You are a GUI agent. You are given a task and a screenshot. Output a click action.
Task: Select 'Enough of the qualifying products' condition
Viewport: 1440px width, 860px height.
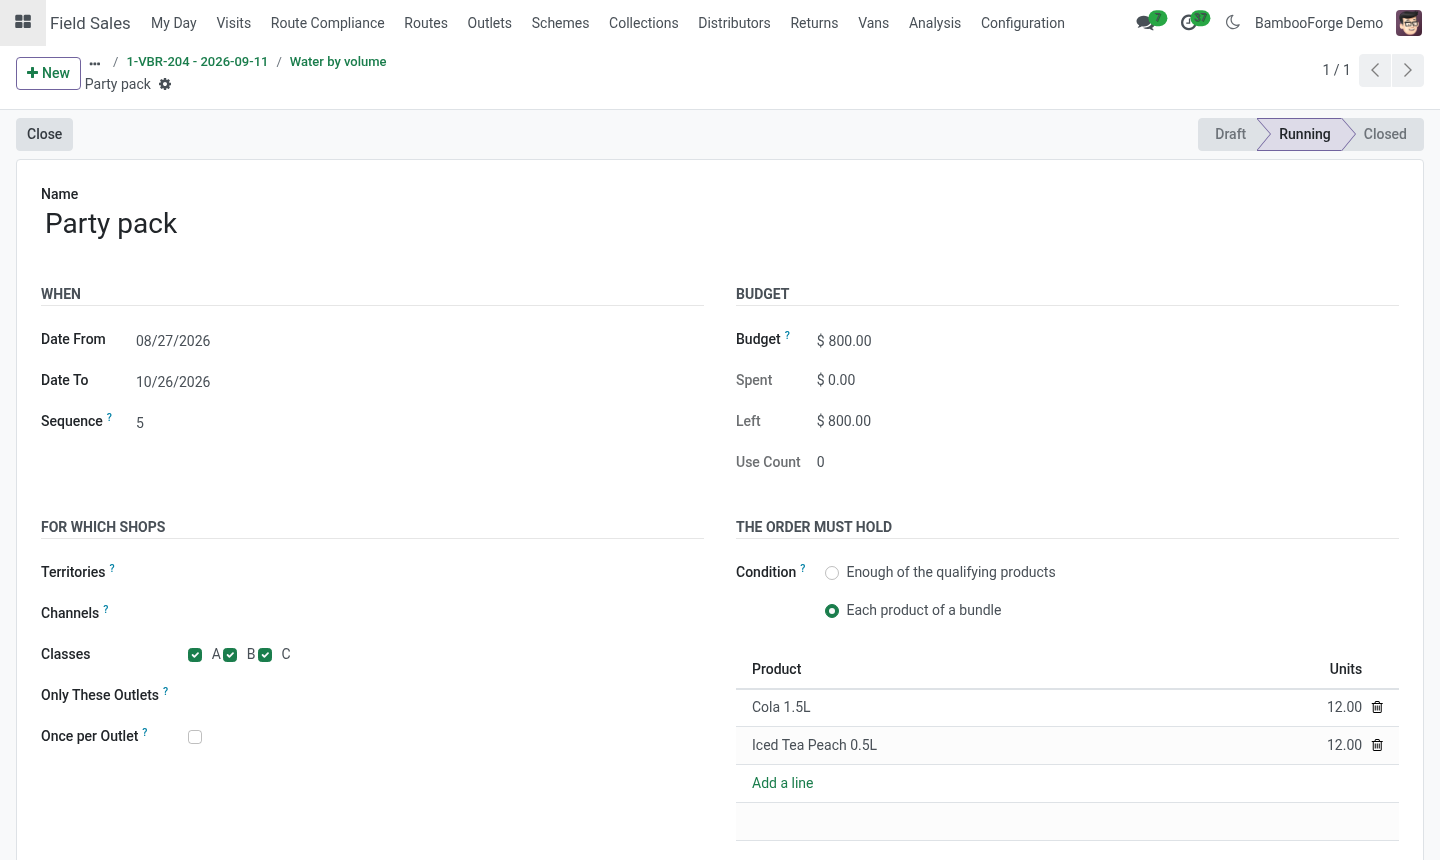pos(832,573)
